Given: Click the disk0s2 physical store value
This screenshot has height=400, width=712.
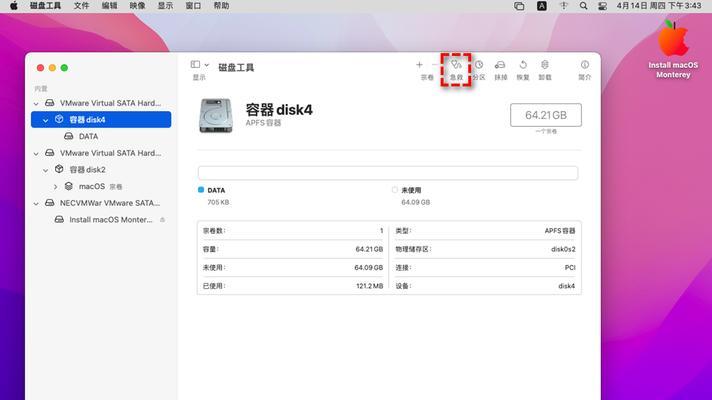Looking at the screenshot, I should click(x=563, y=249).
